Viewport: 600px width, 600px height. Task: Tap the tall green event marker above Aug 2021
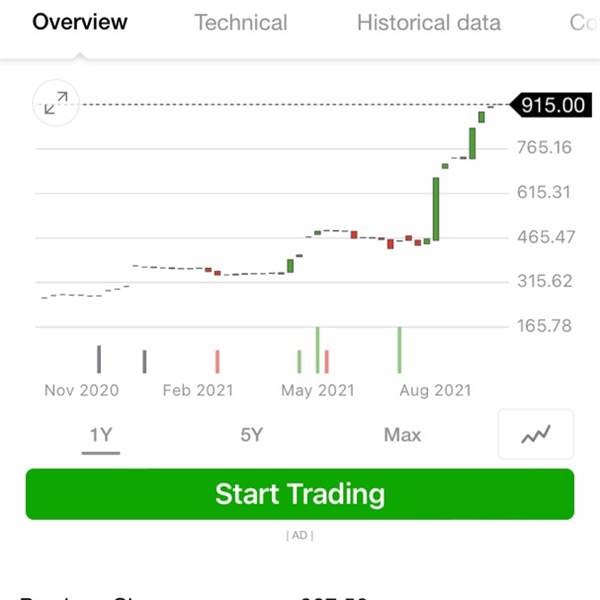(399, 350)
